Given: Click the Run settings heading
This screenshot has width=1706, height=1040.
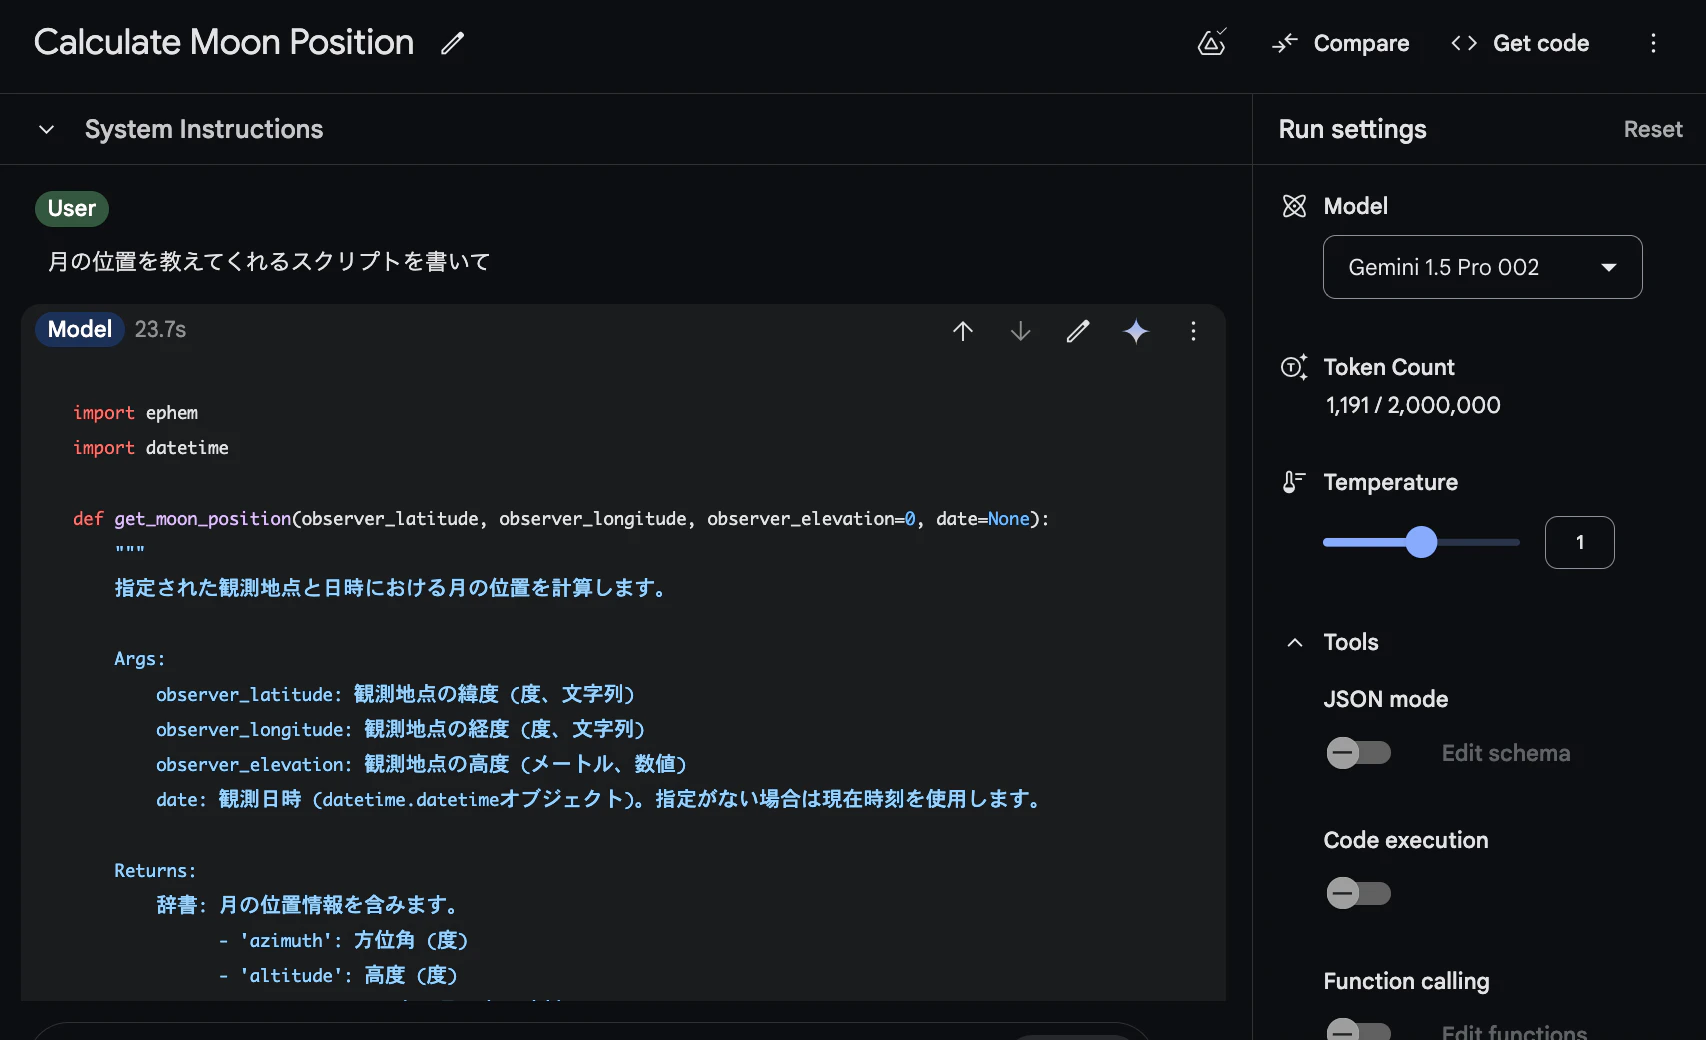Looking at the screenshot, I should (x=1352, y=130).
